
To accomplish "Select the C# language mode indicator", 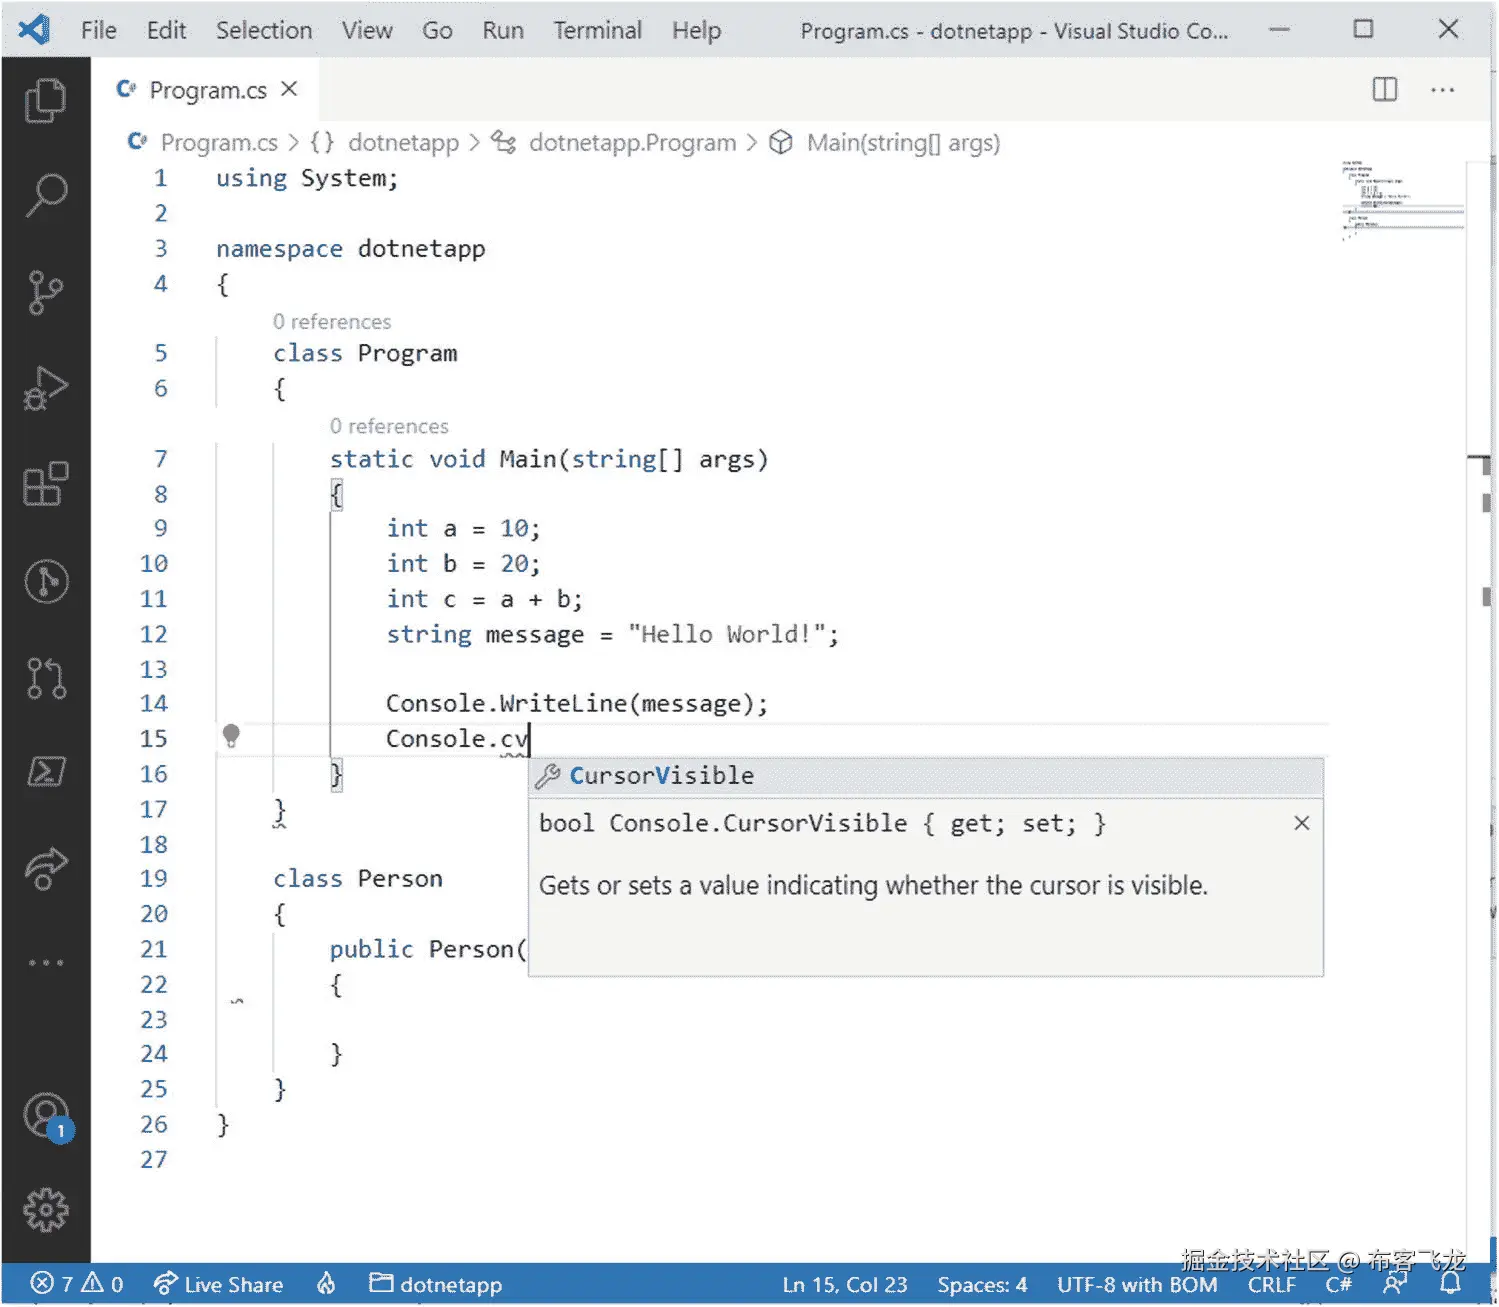I will click(x=1339, y=1284).
